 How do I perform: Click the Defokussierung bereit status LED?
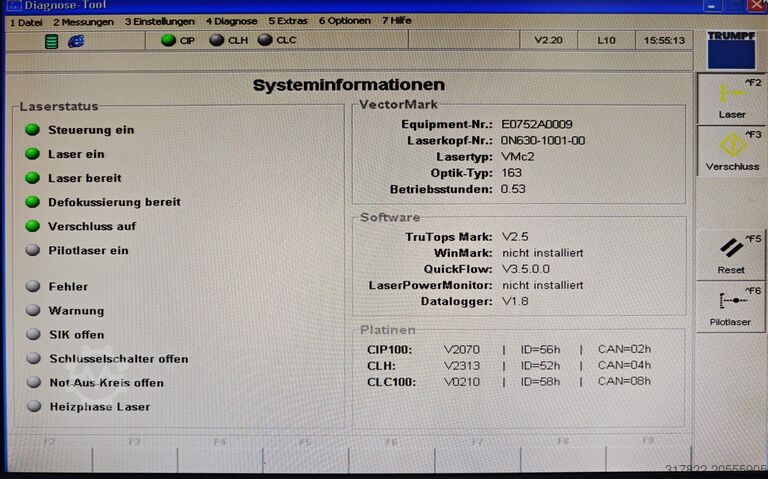click(32, 202)
